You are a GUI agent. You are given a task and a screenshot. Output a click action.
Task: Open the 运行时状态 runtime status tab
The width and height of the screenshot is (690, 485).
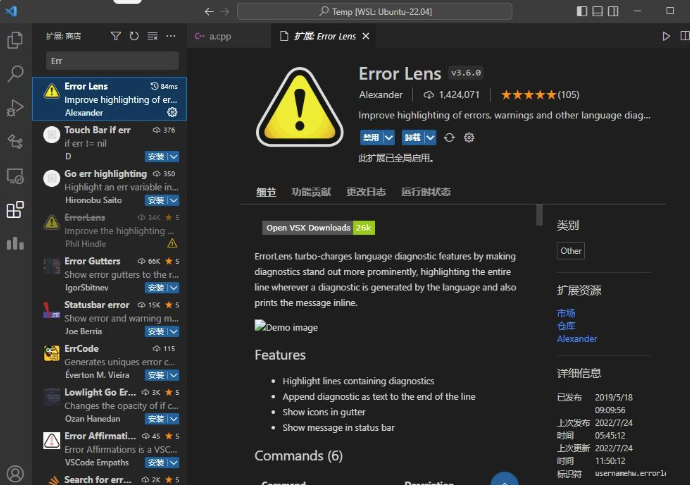click(426, 192)
